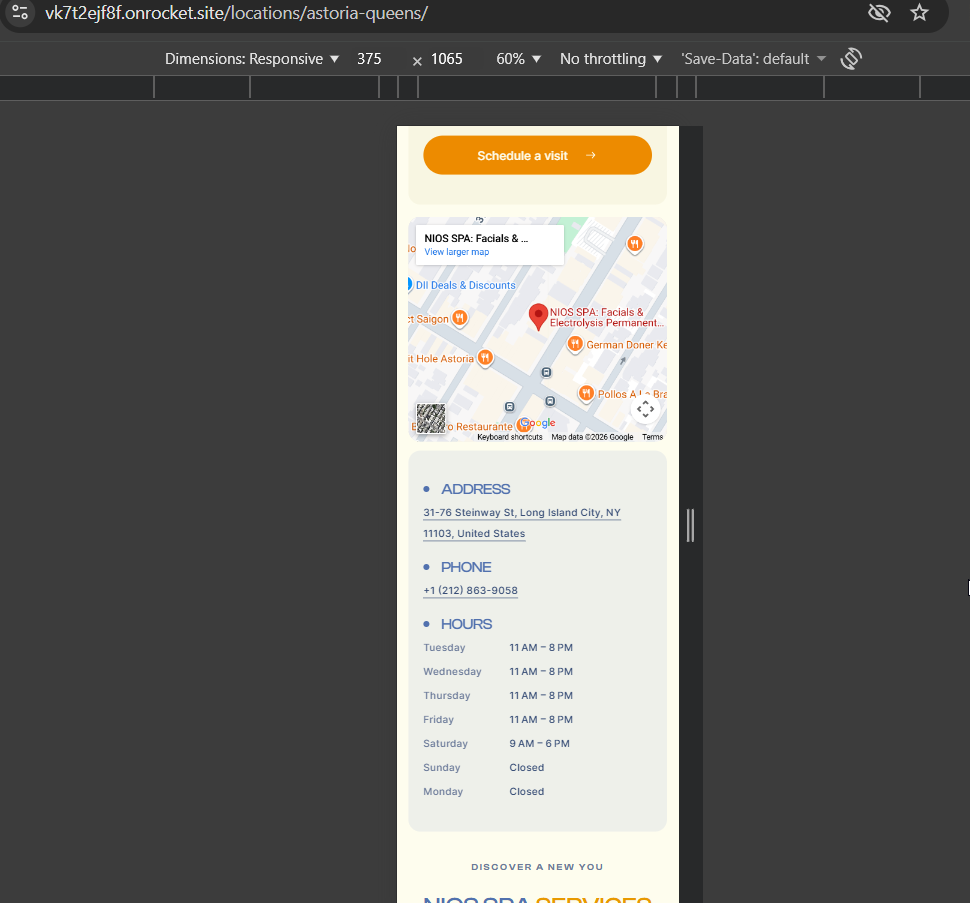Open the Save-Data default dropdown

753,59
